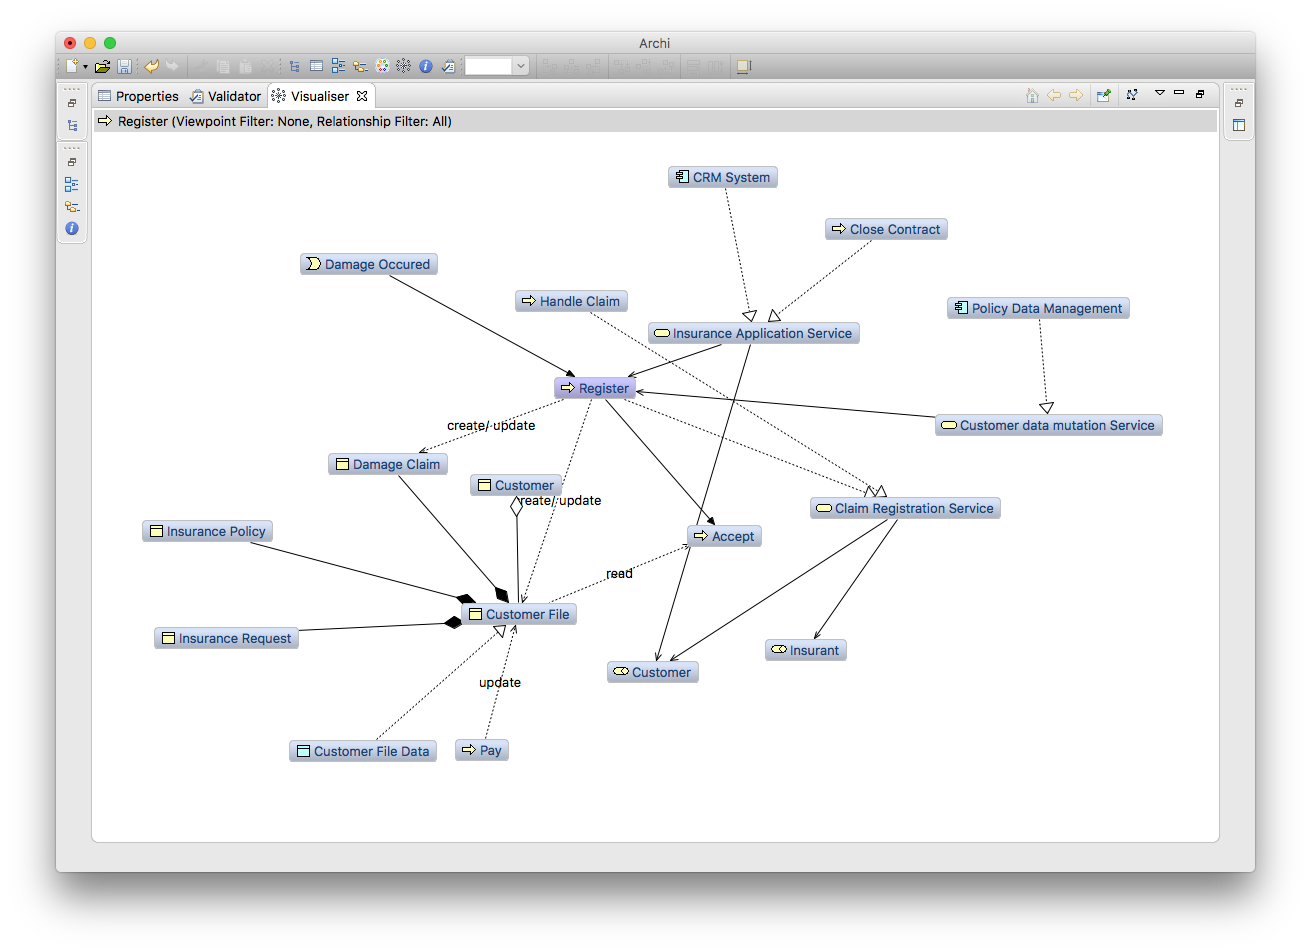Click the 'read' relationship label

click(619, 574)
